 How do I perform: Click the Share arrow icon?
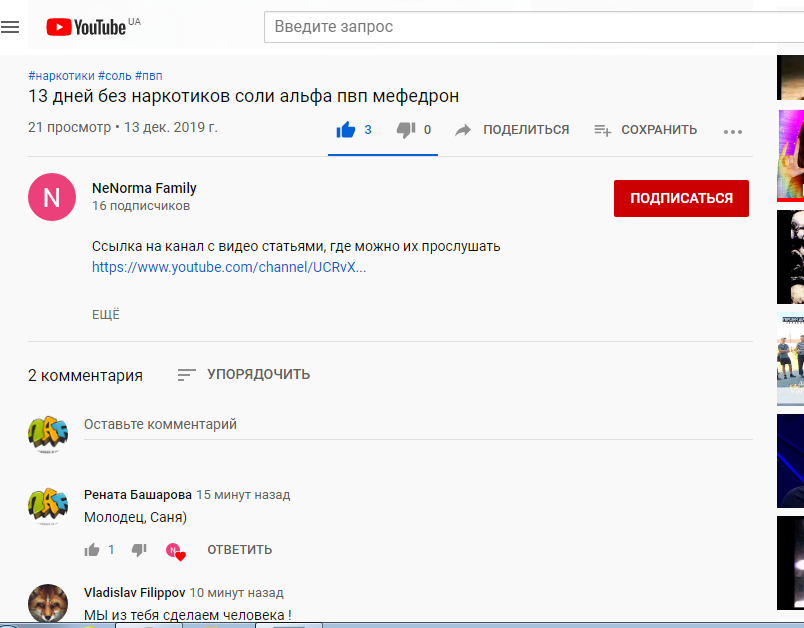[x=463, y=130]
